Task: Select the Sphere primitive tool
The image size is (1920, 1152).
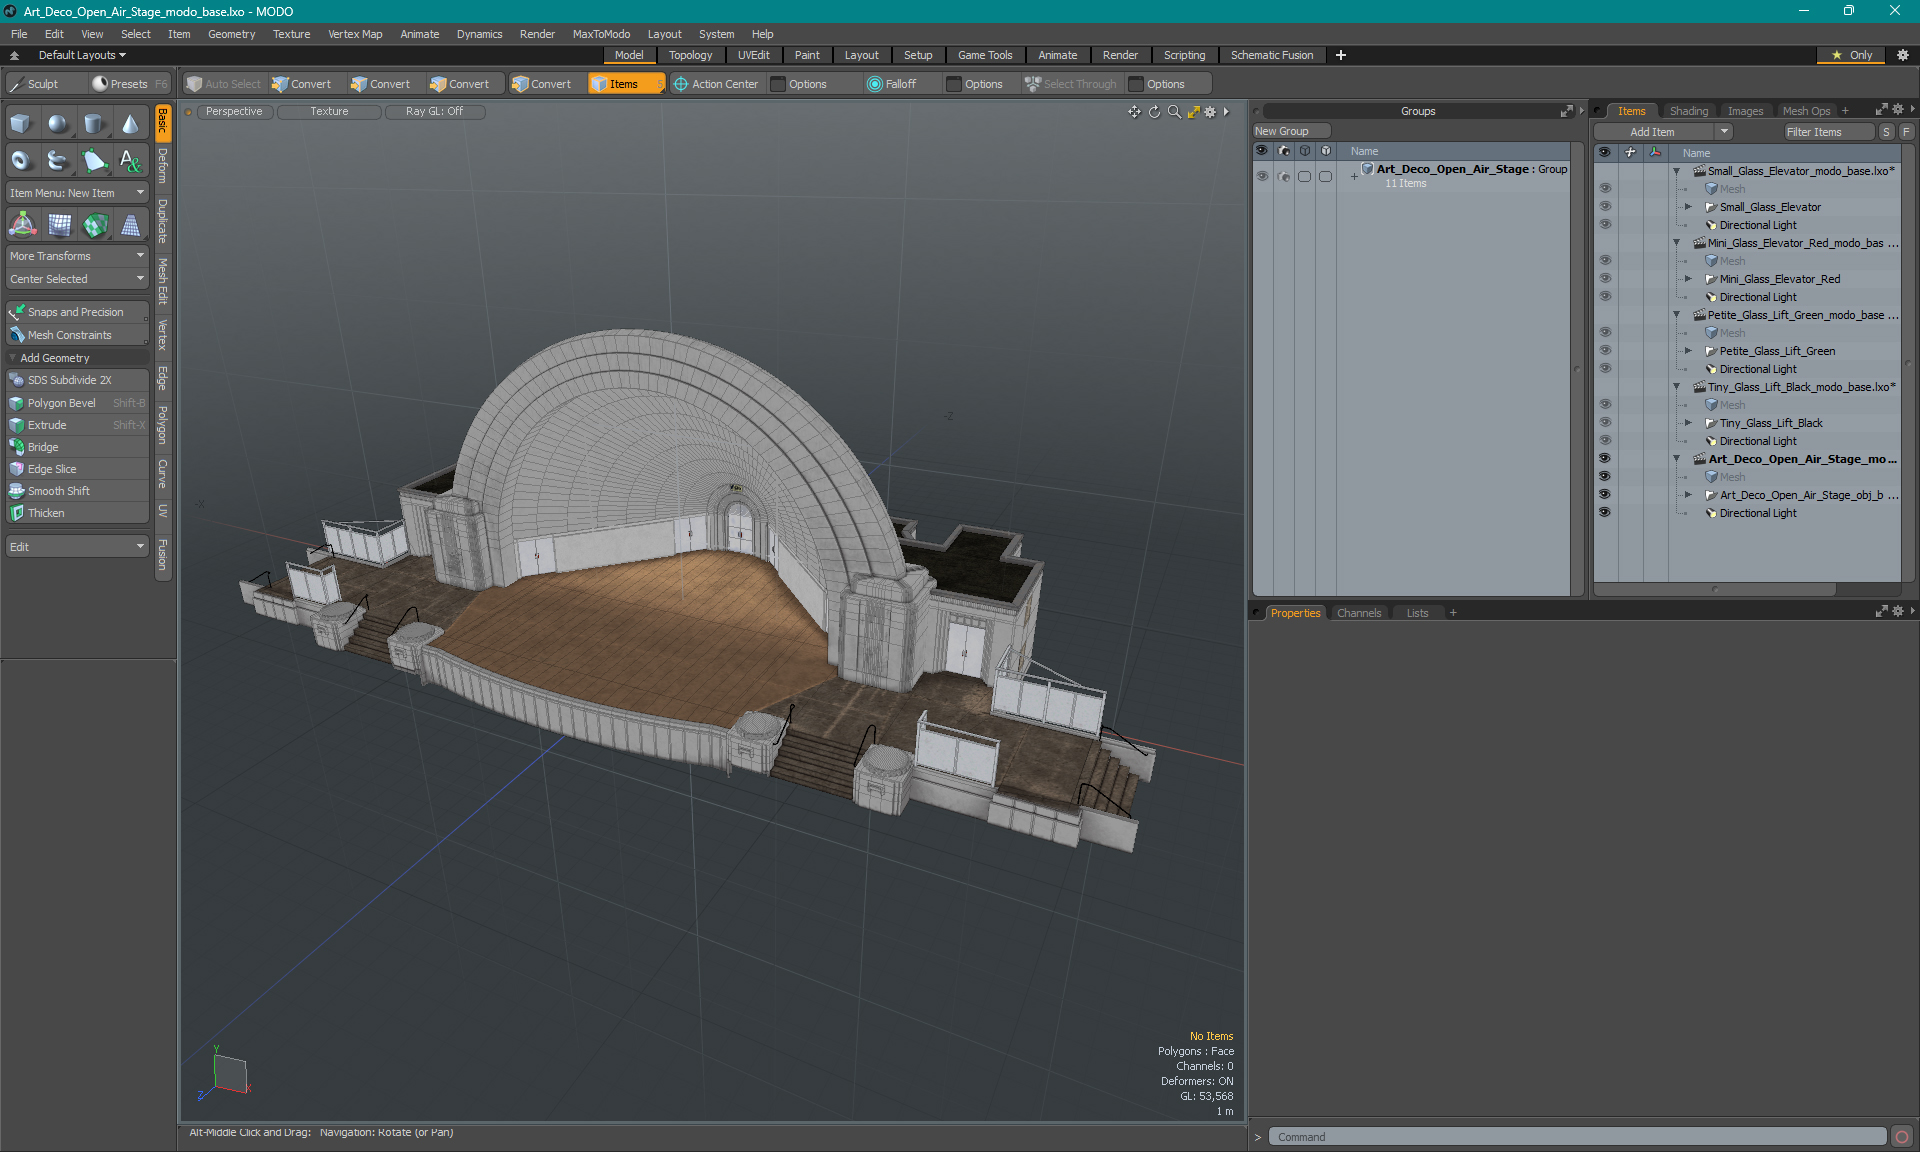Action: [x=58, y=124]
